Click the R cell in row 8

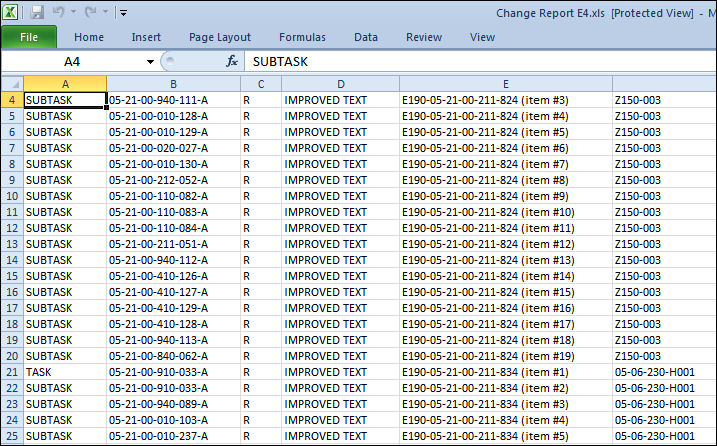[x=261, y=164]
